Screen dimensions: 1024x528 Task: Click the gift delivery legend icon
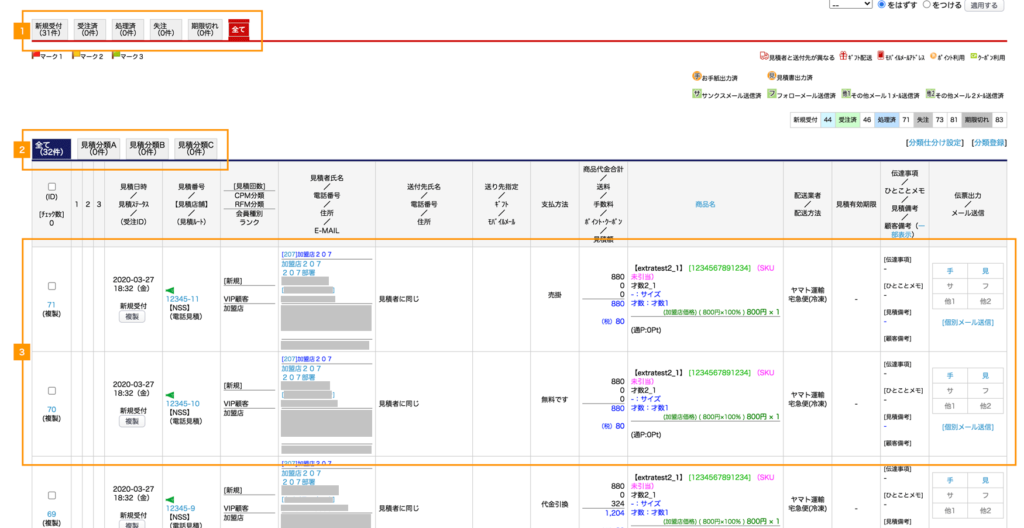(x=843, y=57)
